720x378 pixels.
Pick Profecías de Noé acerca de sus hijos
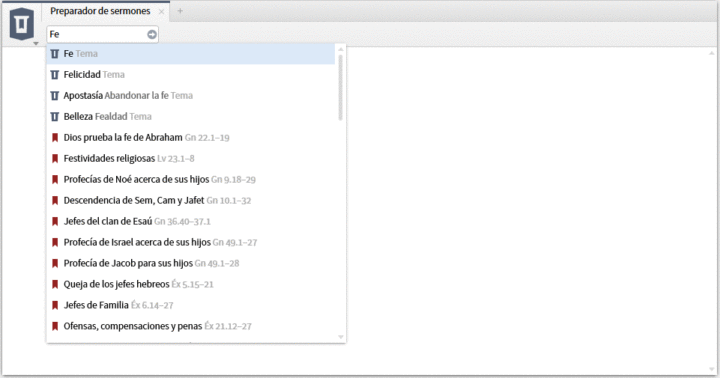(x=191, y=180)
